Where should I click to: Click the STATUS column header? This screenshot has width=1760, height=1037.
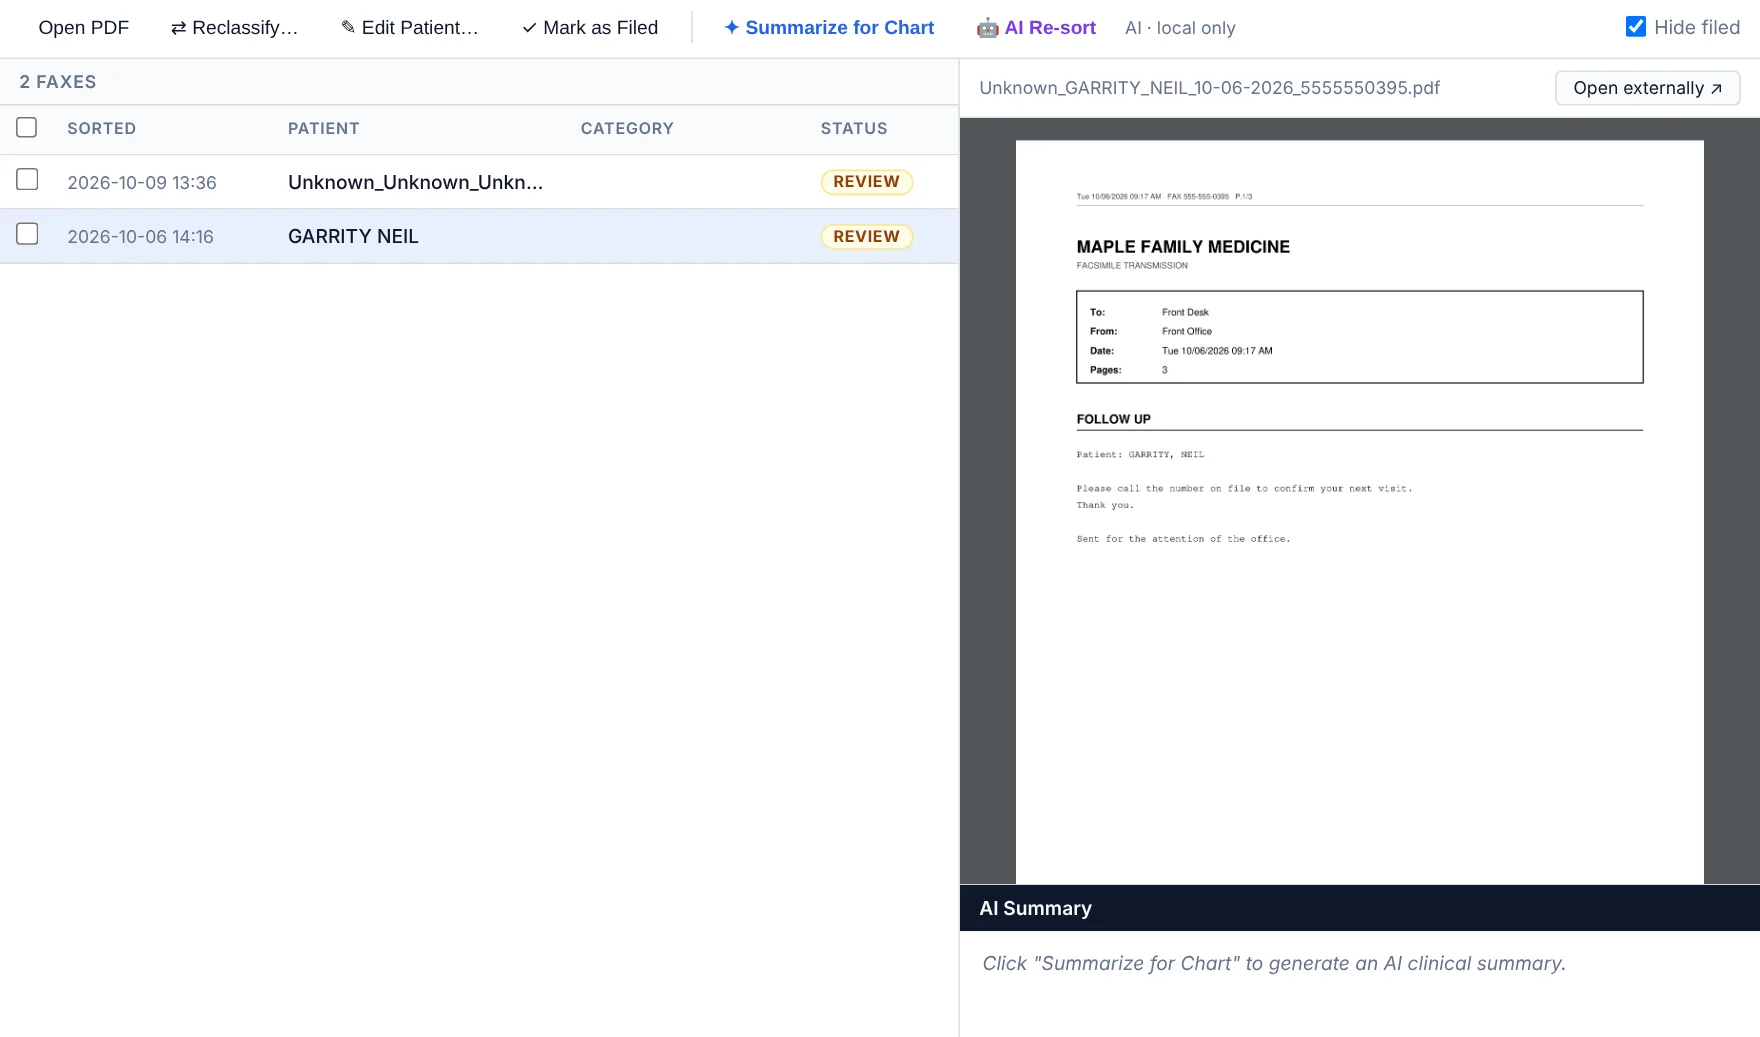[x=854, y=128]
